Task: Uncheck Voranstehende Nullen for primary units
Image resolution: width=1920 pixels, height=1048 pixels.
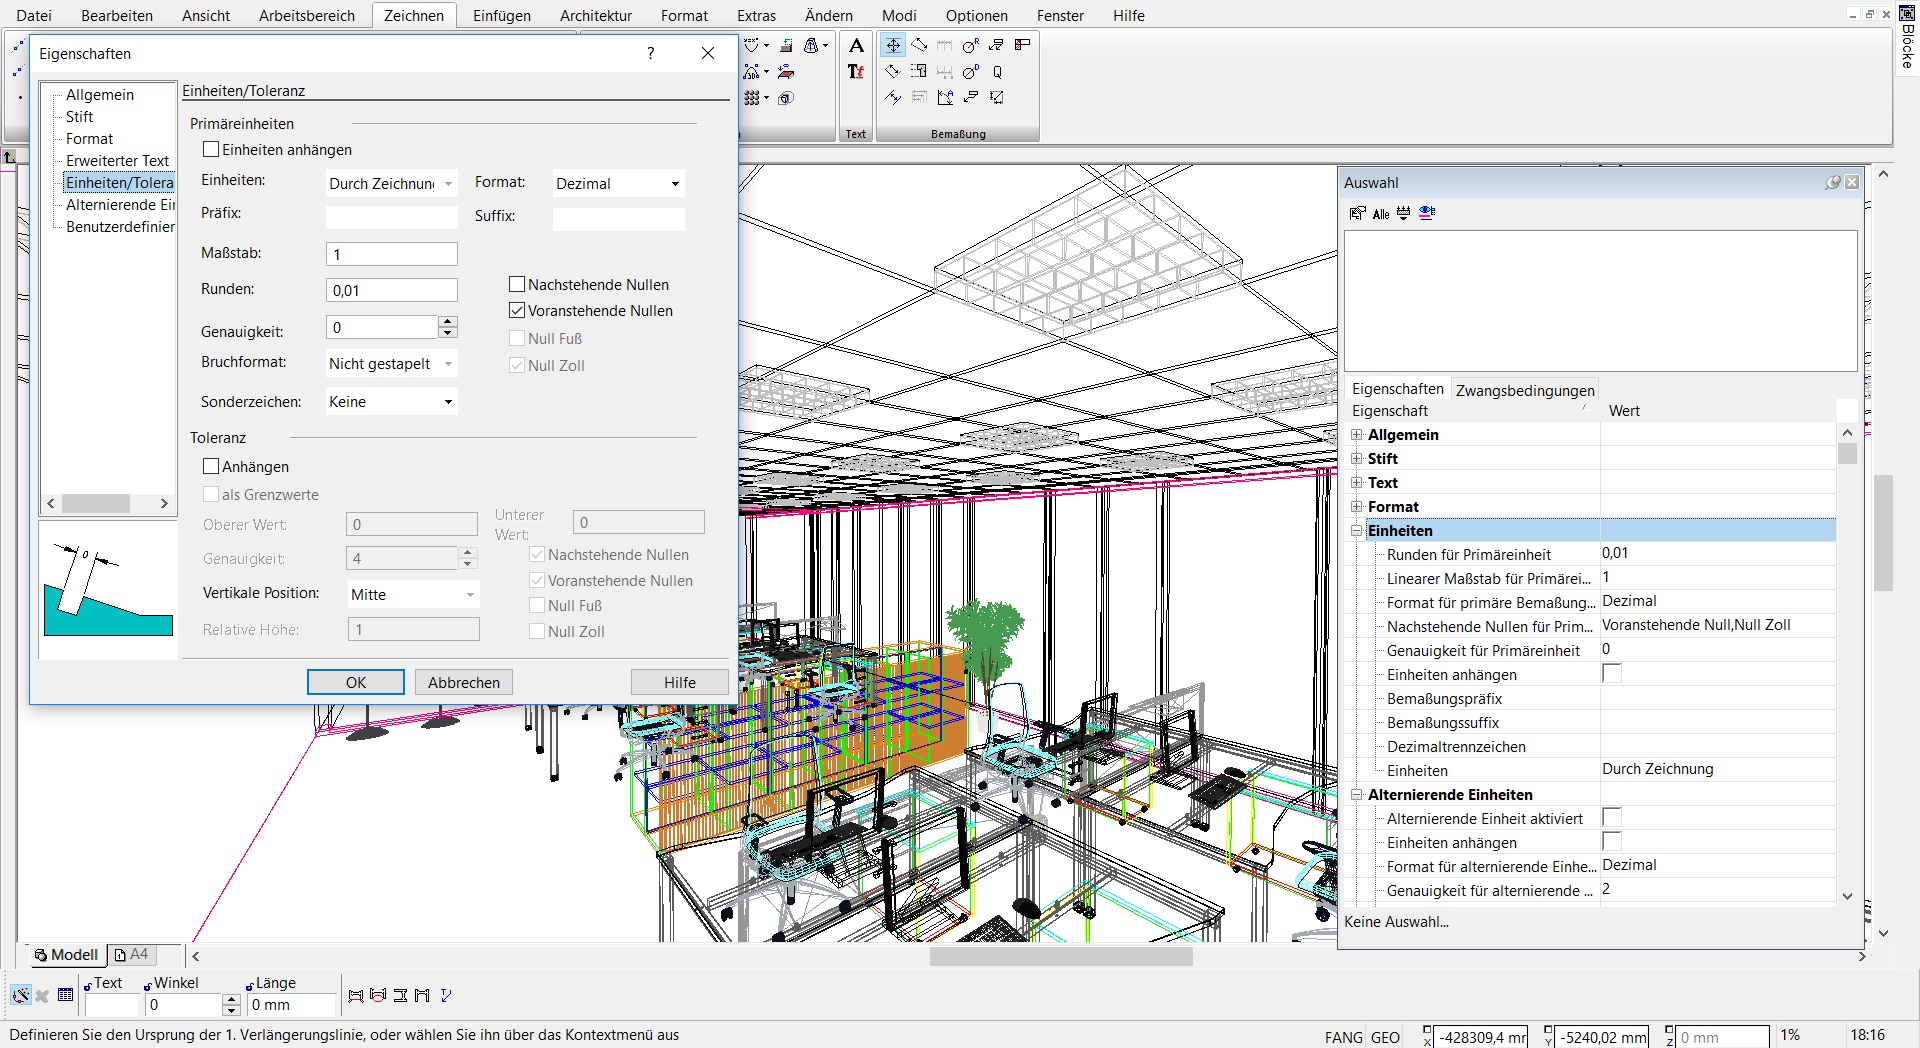Action: click(517, 310)
